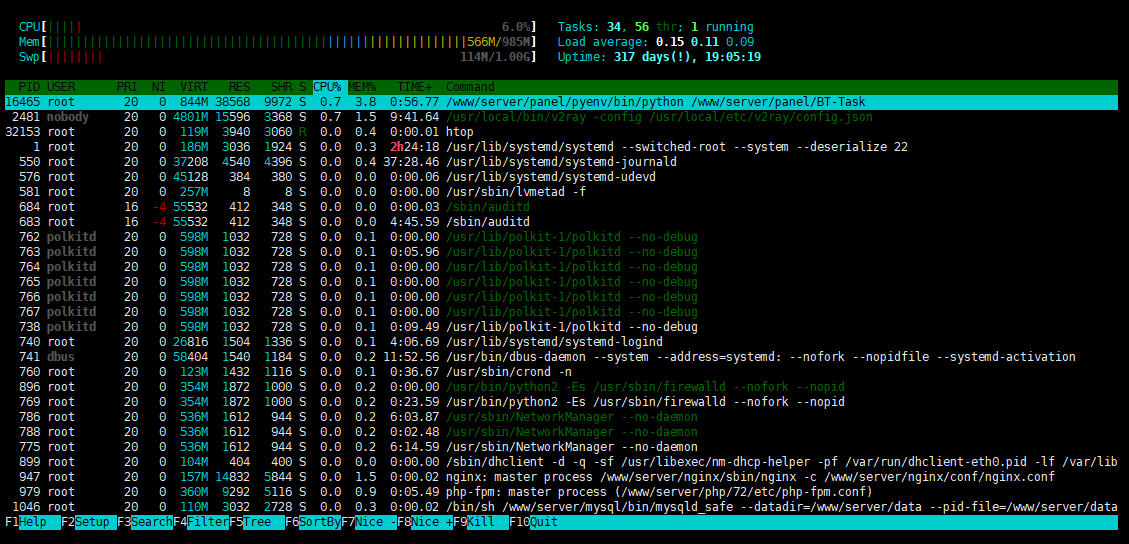Click the CPU usage meter bar

278,27
